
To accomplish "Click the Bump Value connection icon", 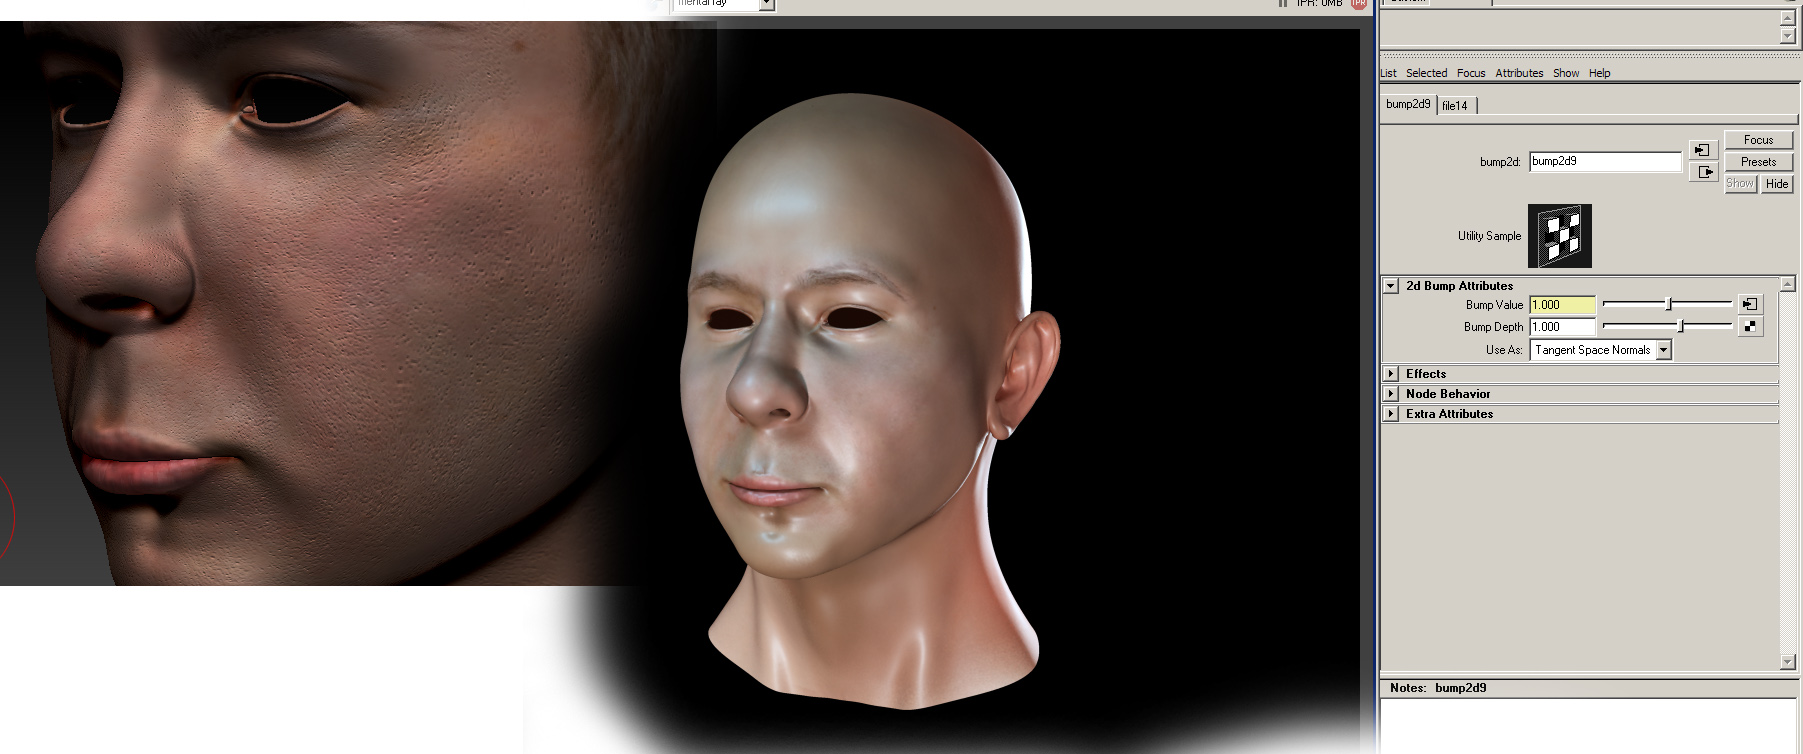I will pyautogui.click(x=1749, y=304).
